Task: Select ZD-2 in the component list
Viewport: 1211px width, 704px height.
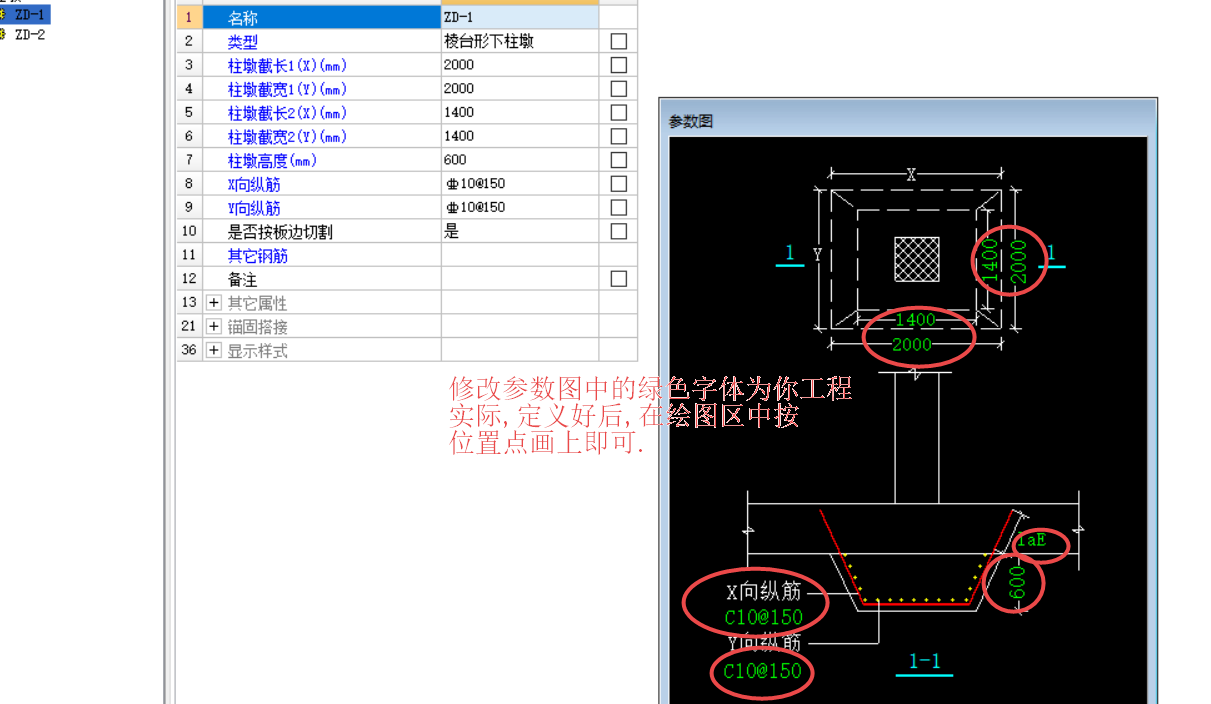Action: pos(29,34)
